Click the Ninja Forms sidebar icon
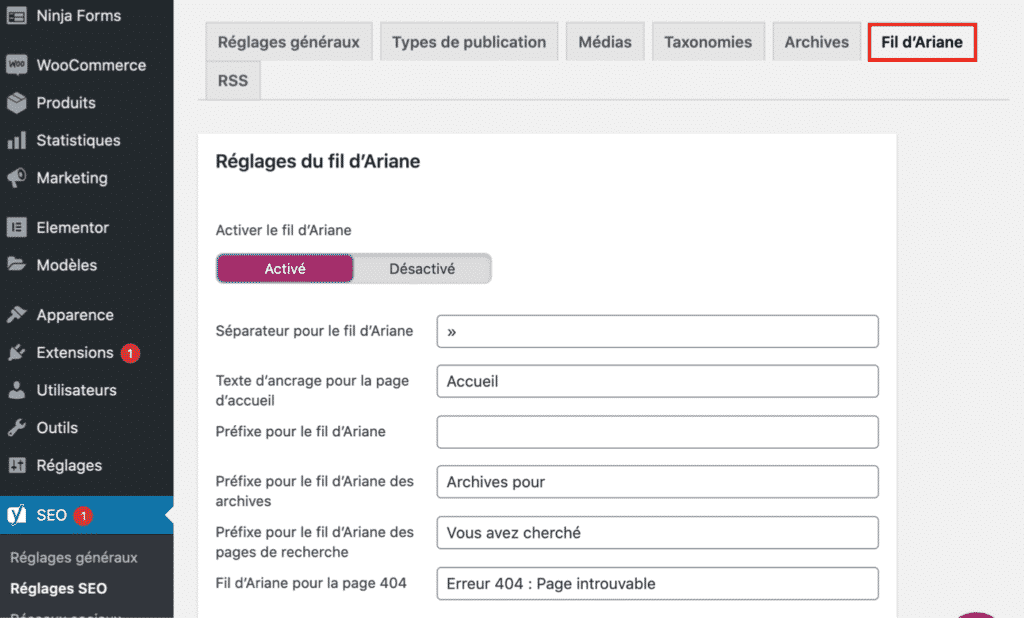1024x618 pixels. tap(16, 15)
